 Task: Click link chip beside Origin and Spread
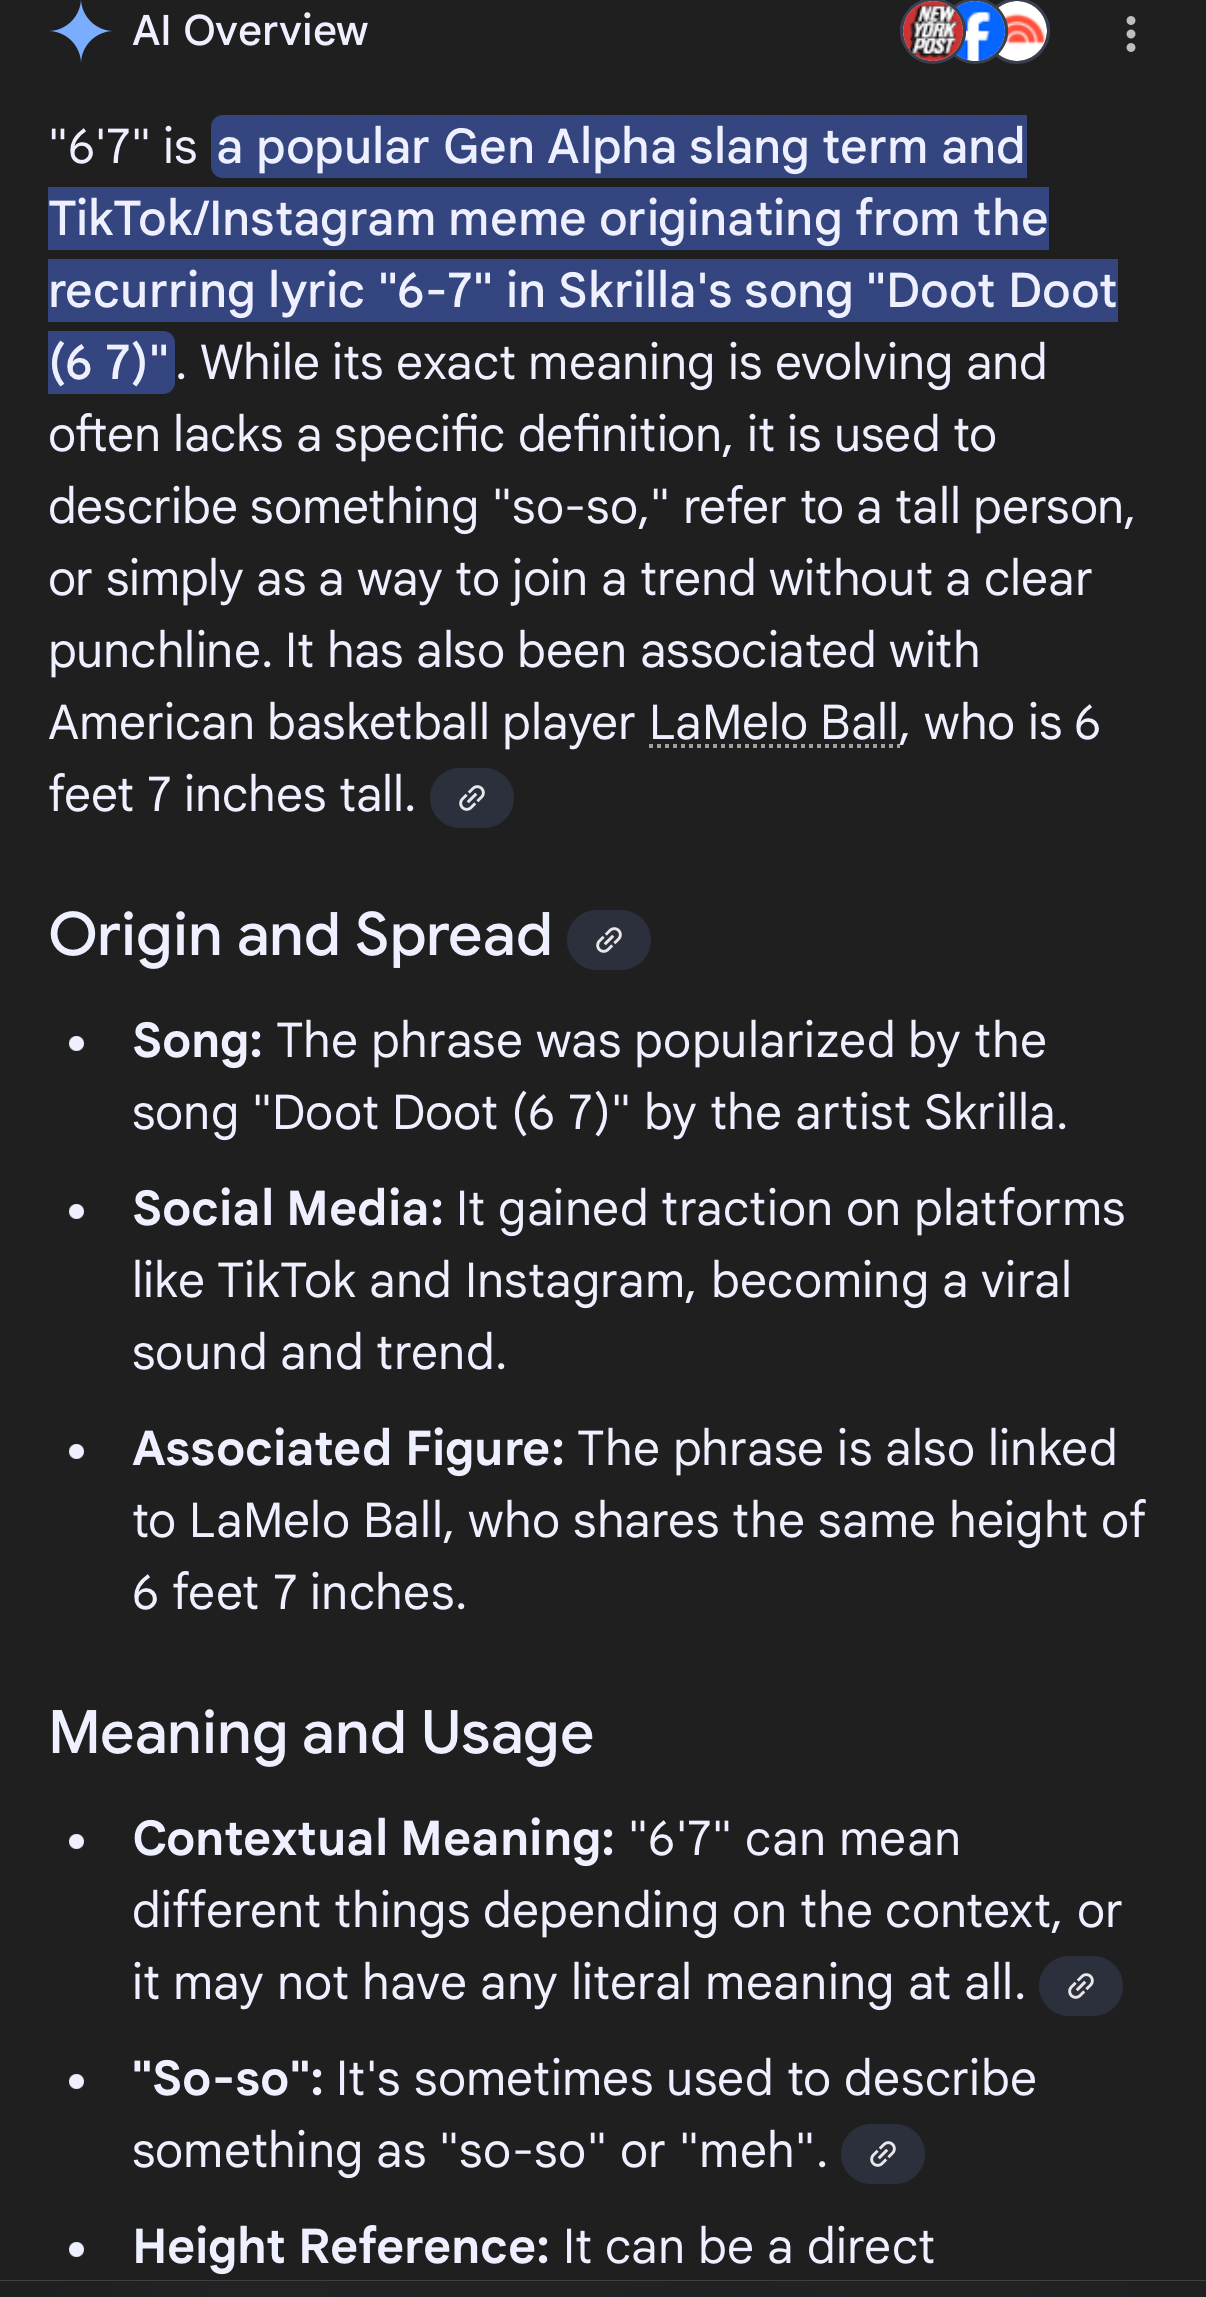point(609,940)
